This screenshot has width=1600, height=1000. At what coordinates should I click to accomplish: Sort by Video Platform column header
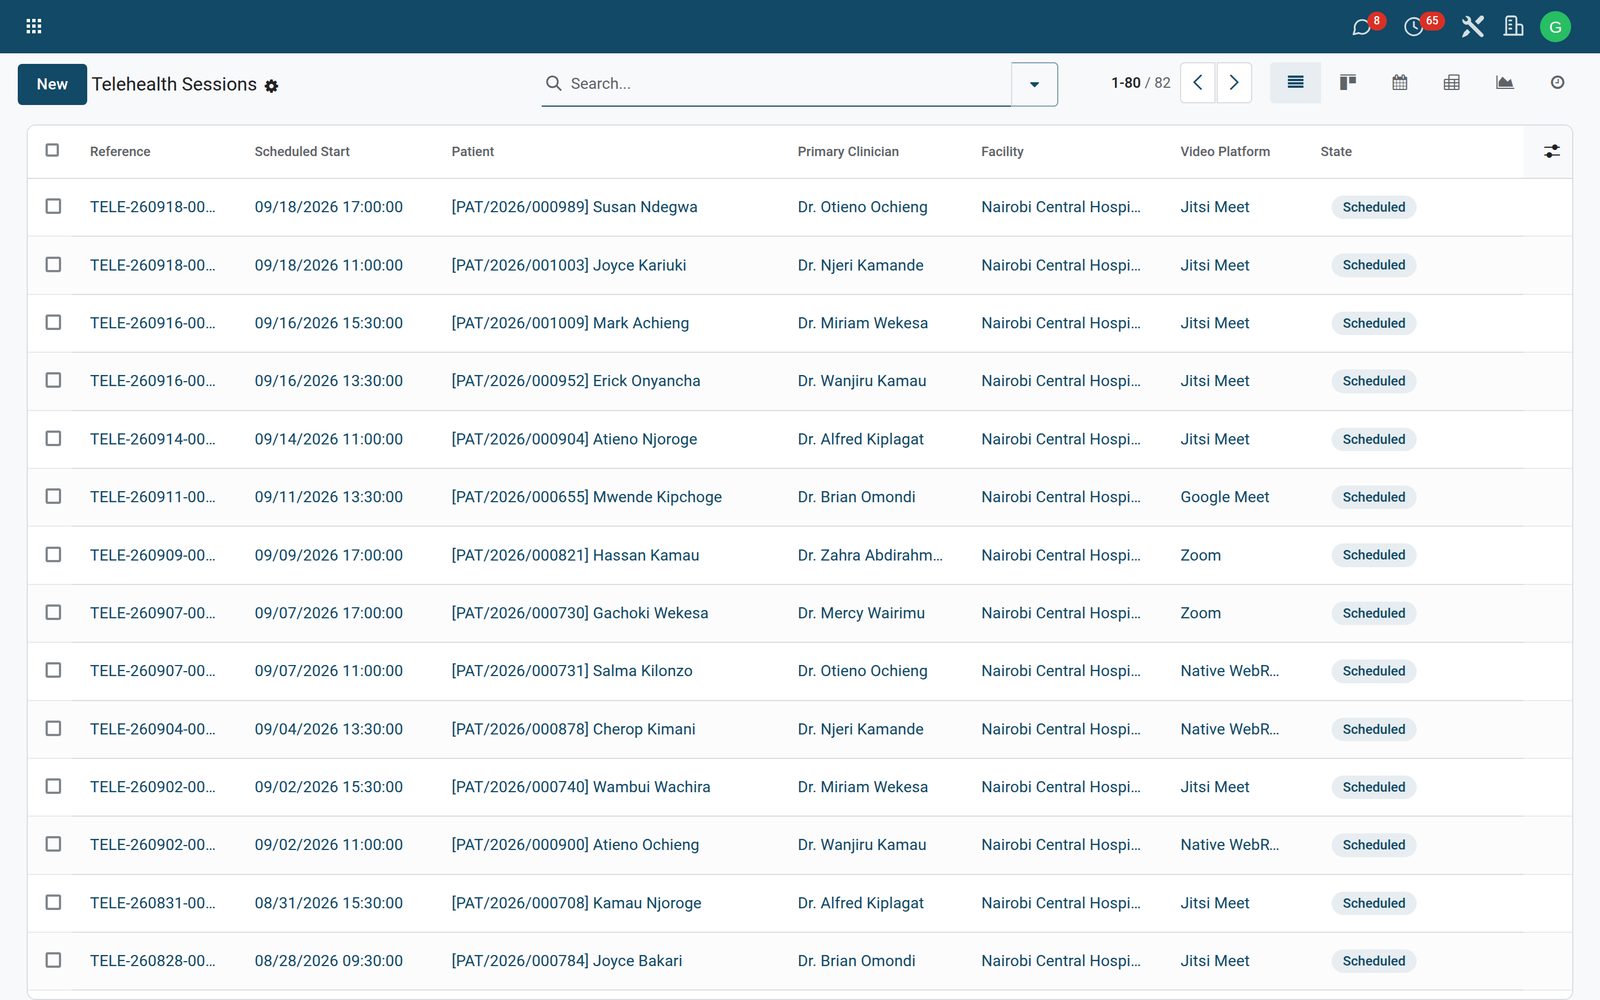[x=1225, y=152]
